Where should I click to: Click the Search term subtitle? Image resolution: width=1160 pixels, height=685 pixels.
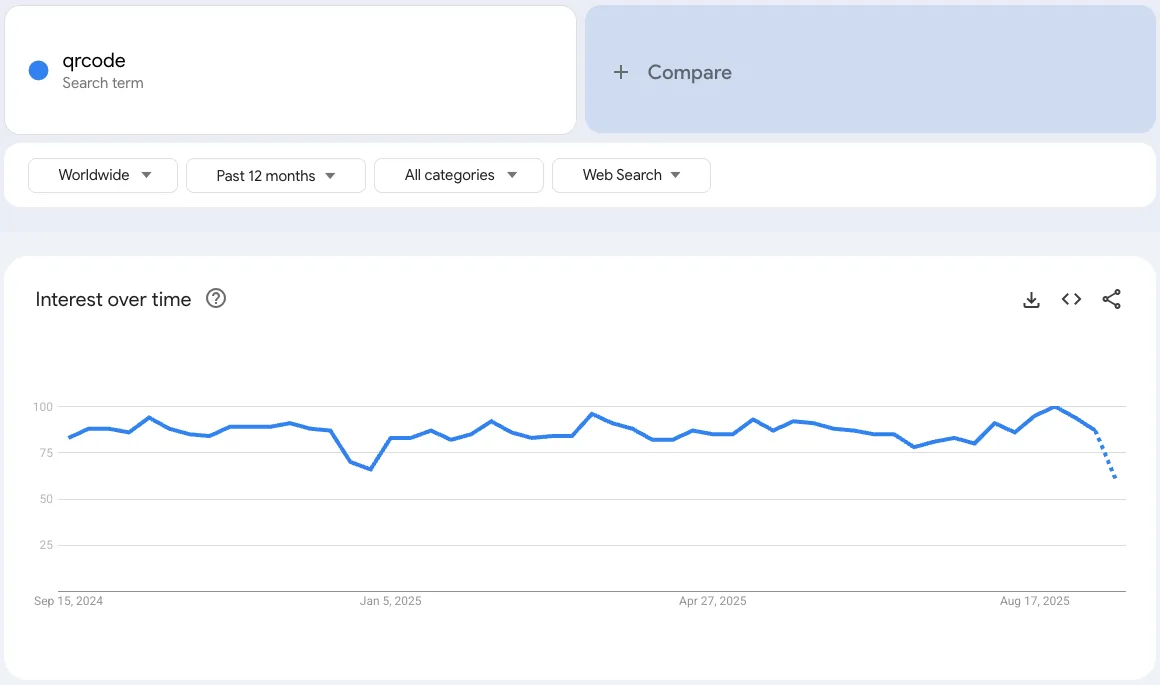(x=103, y=83)
